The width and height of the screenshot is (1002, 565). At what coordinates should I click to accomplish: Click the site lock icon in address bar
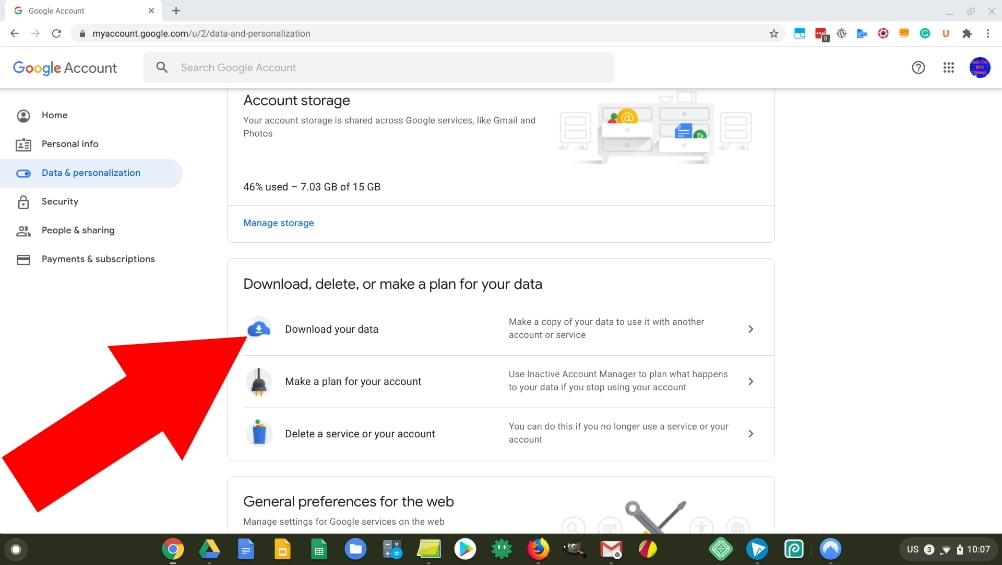click(82, 33)
